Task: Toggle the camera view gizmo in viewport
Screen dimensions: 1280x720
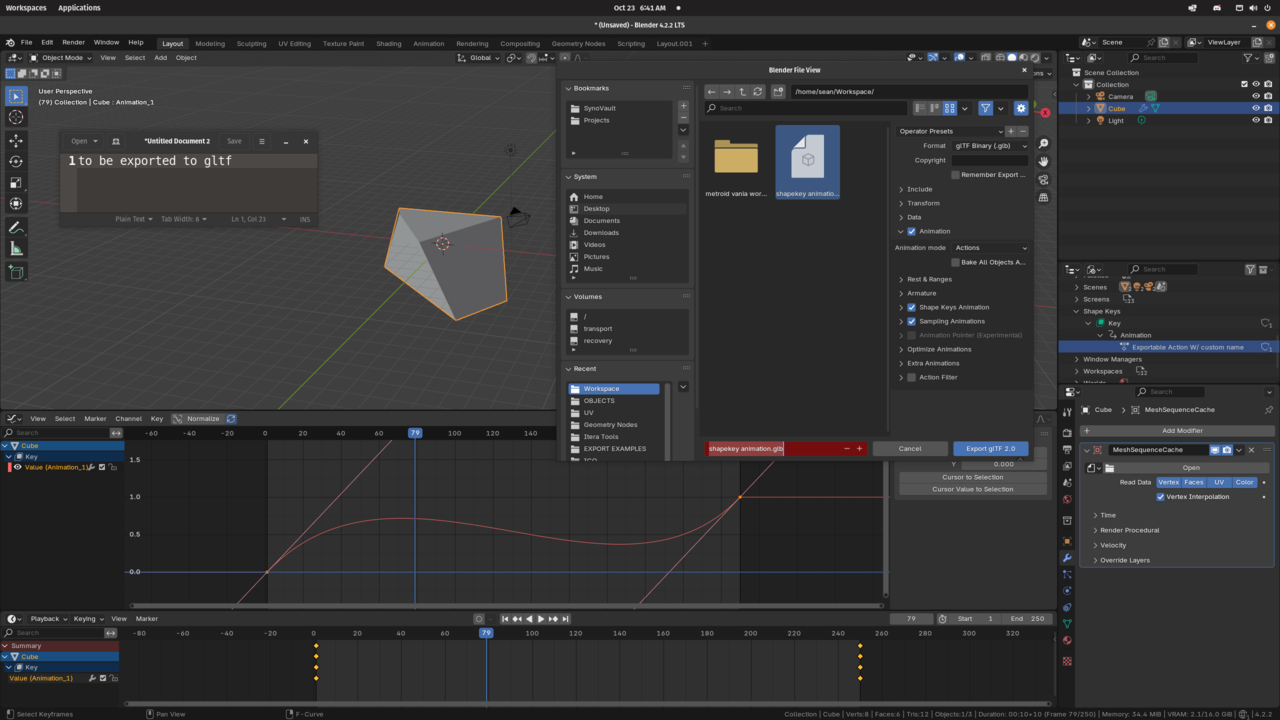Action: [x=1044, y=180]
